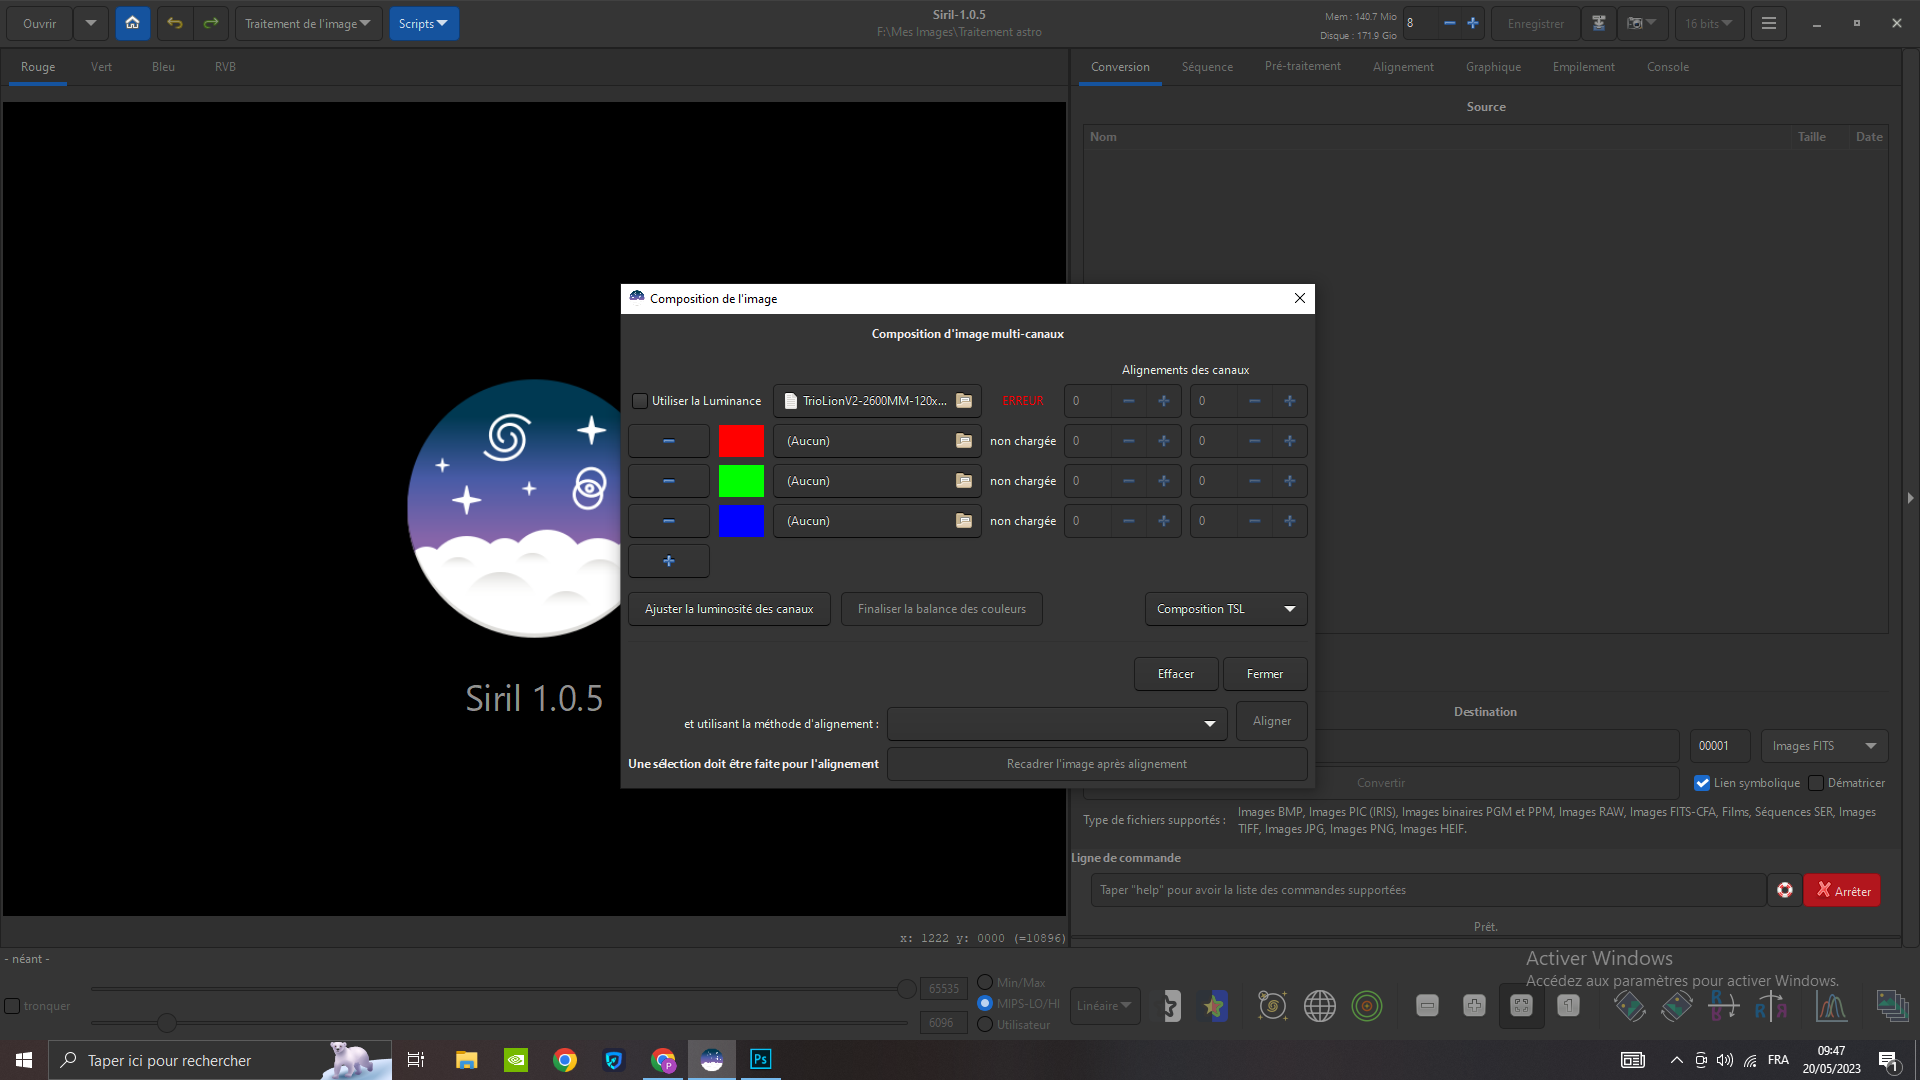Select the Min/Max radio button
This screenshot has width=1920, height=1080.
pyautogui.click(x=985, y=983)
